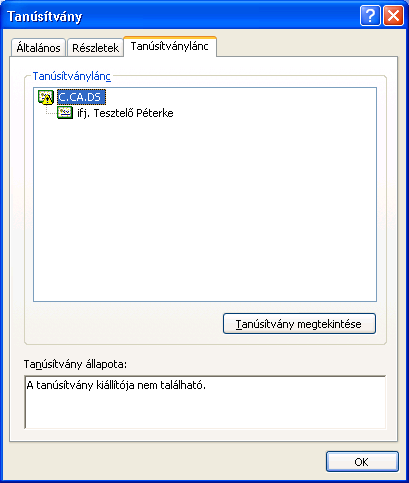
Task: Open the Részletek tab
Action: point(95,48)
